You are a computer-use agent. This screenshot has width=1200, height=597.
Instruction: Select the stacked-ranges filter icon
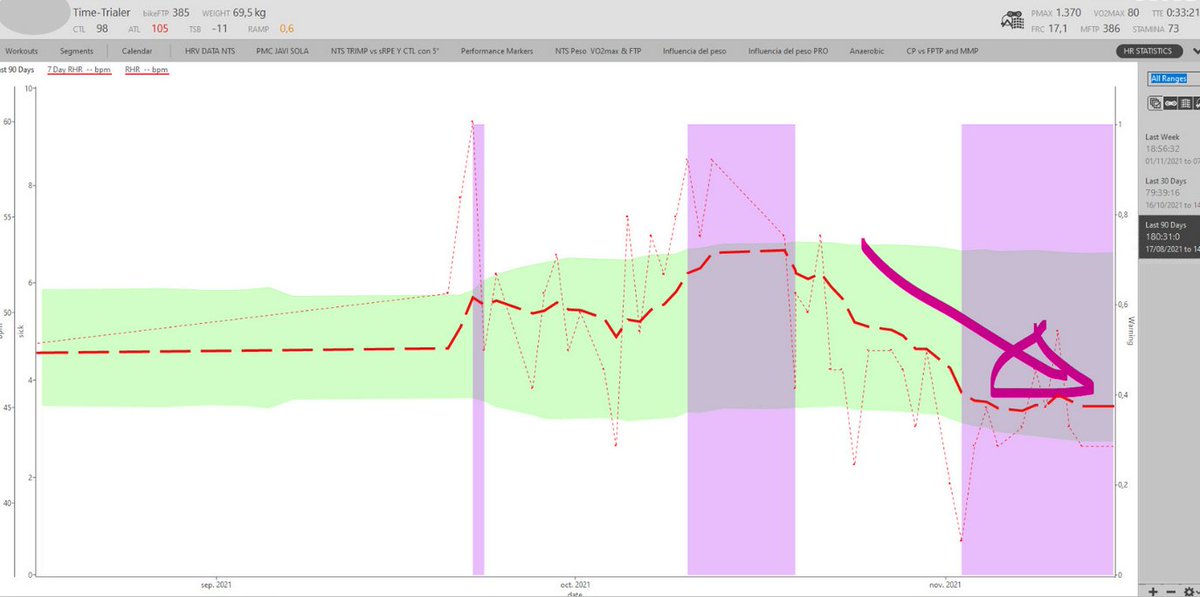tap(1155, 103)
